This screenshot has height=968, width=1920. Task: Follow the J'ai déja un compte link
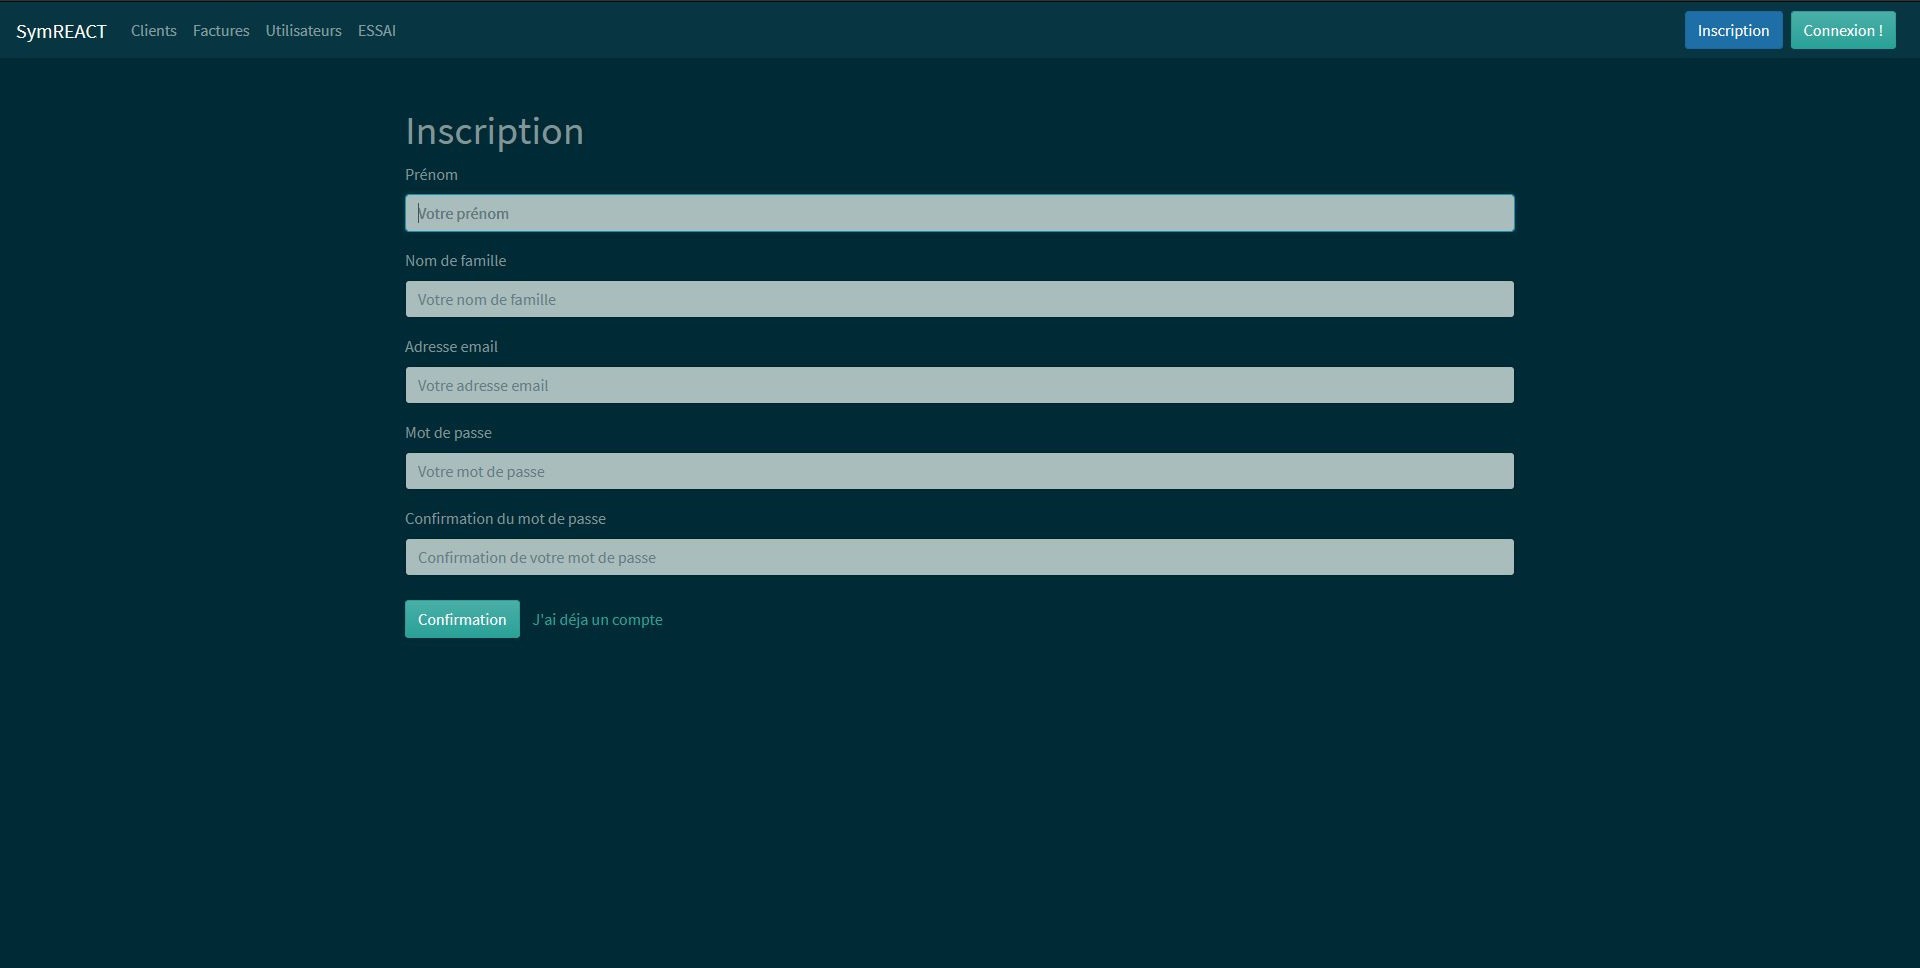(x=597, y=620)
